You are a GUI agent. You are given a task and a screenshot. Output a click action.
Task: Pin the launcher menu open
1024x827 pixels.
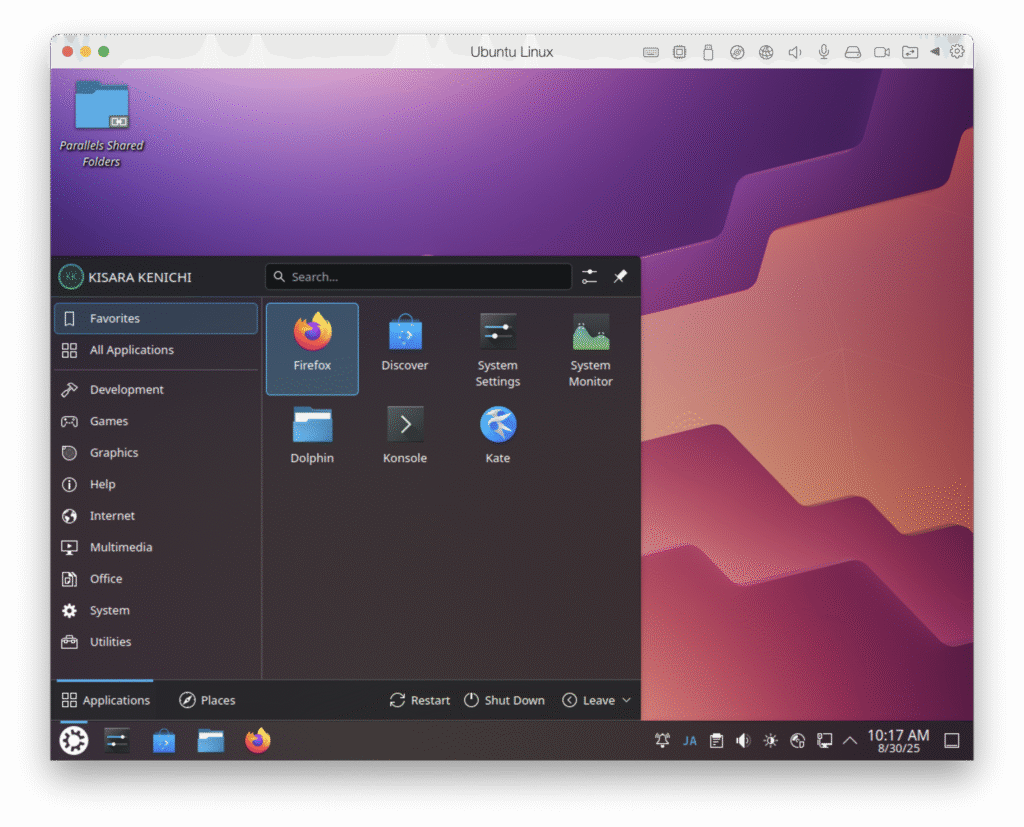(620, 277)
